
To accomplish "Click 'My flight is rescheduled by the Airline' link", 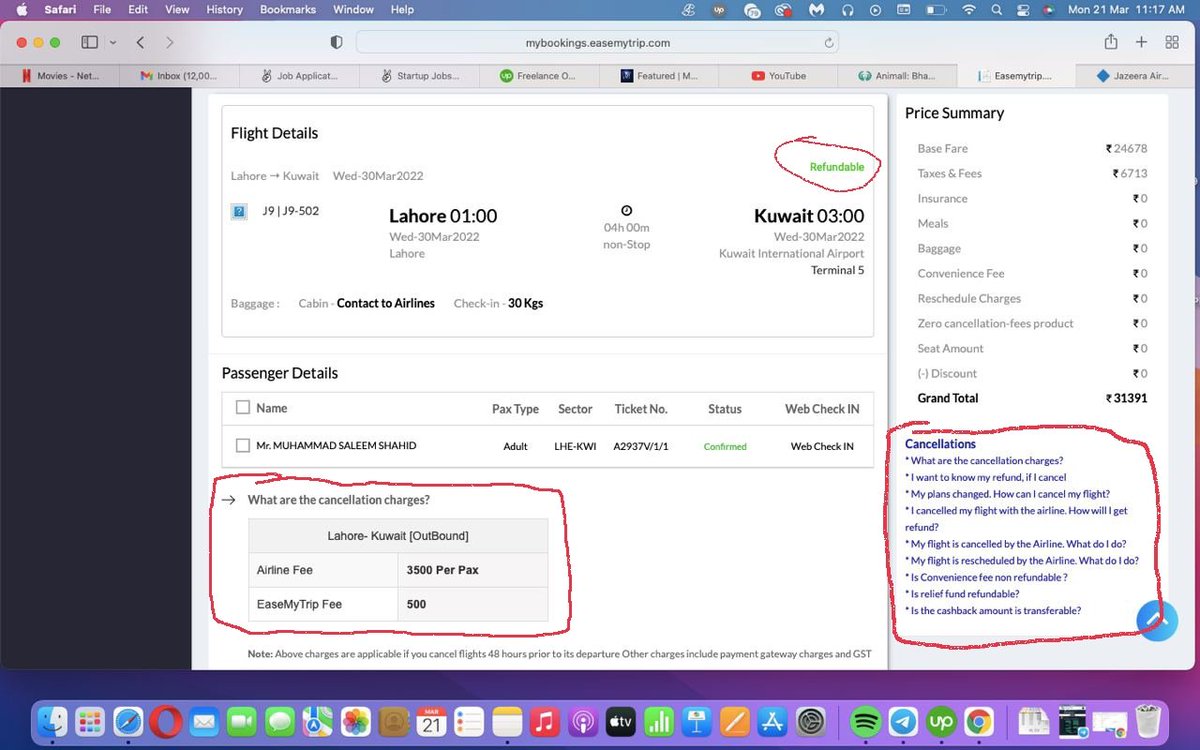I will pos(1022,561).
